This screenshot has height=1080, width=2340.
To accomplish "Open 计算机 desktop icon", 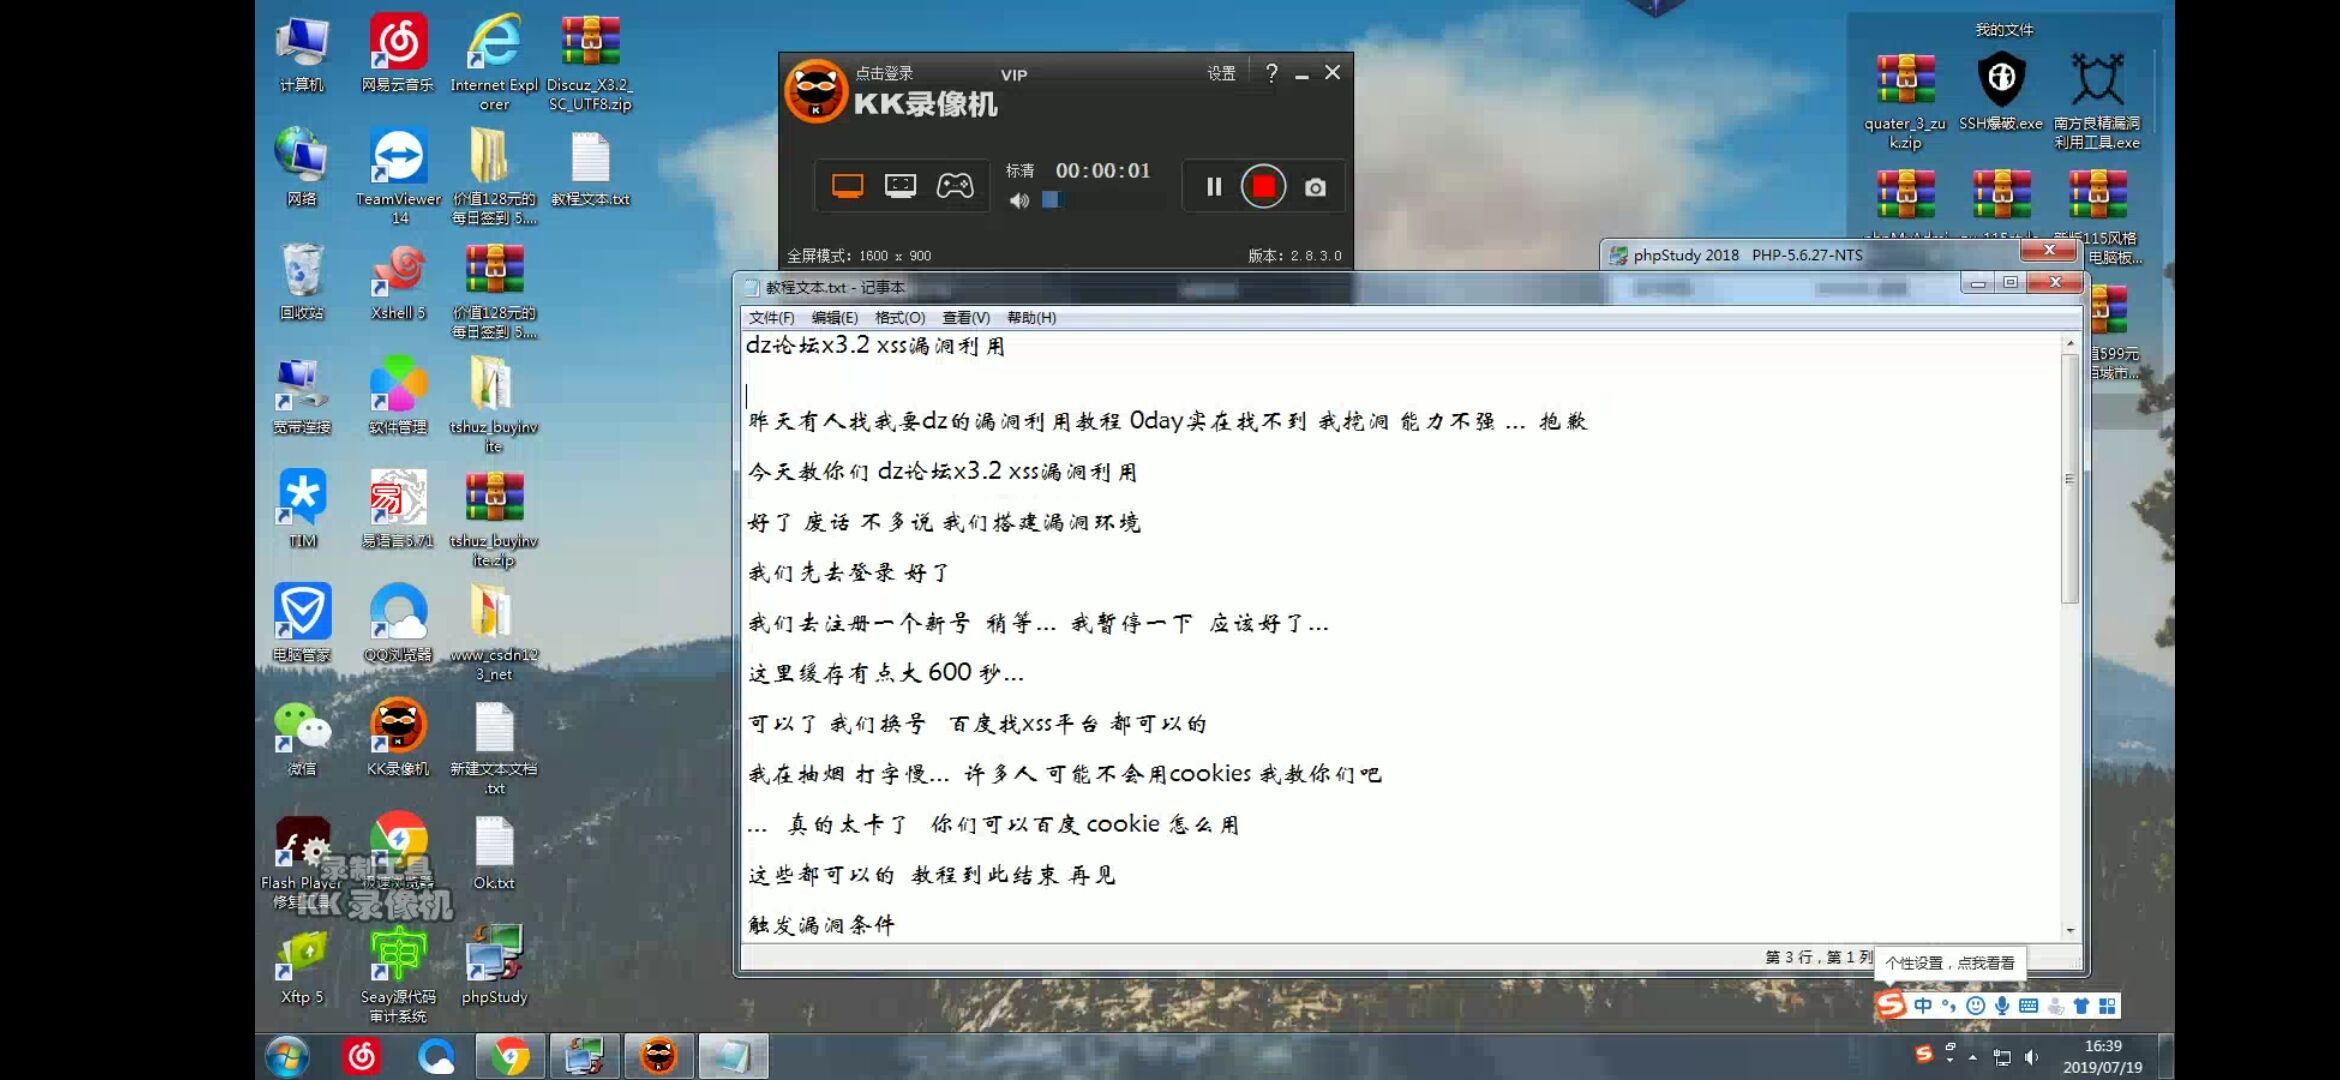I will (301, 55).
